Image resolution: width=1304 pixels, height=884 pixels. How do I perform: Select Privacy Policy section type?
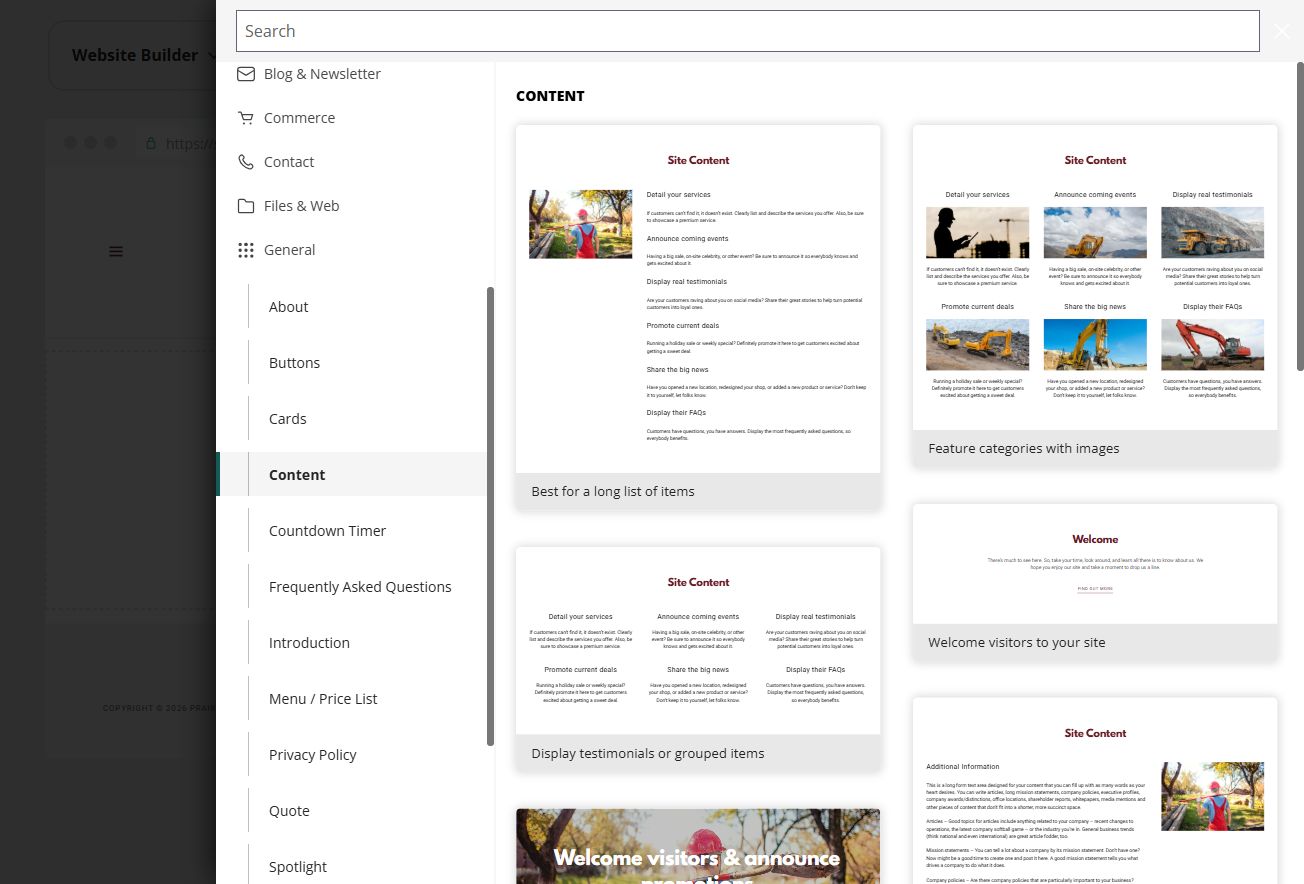coord(312,755)
